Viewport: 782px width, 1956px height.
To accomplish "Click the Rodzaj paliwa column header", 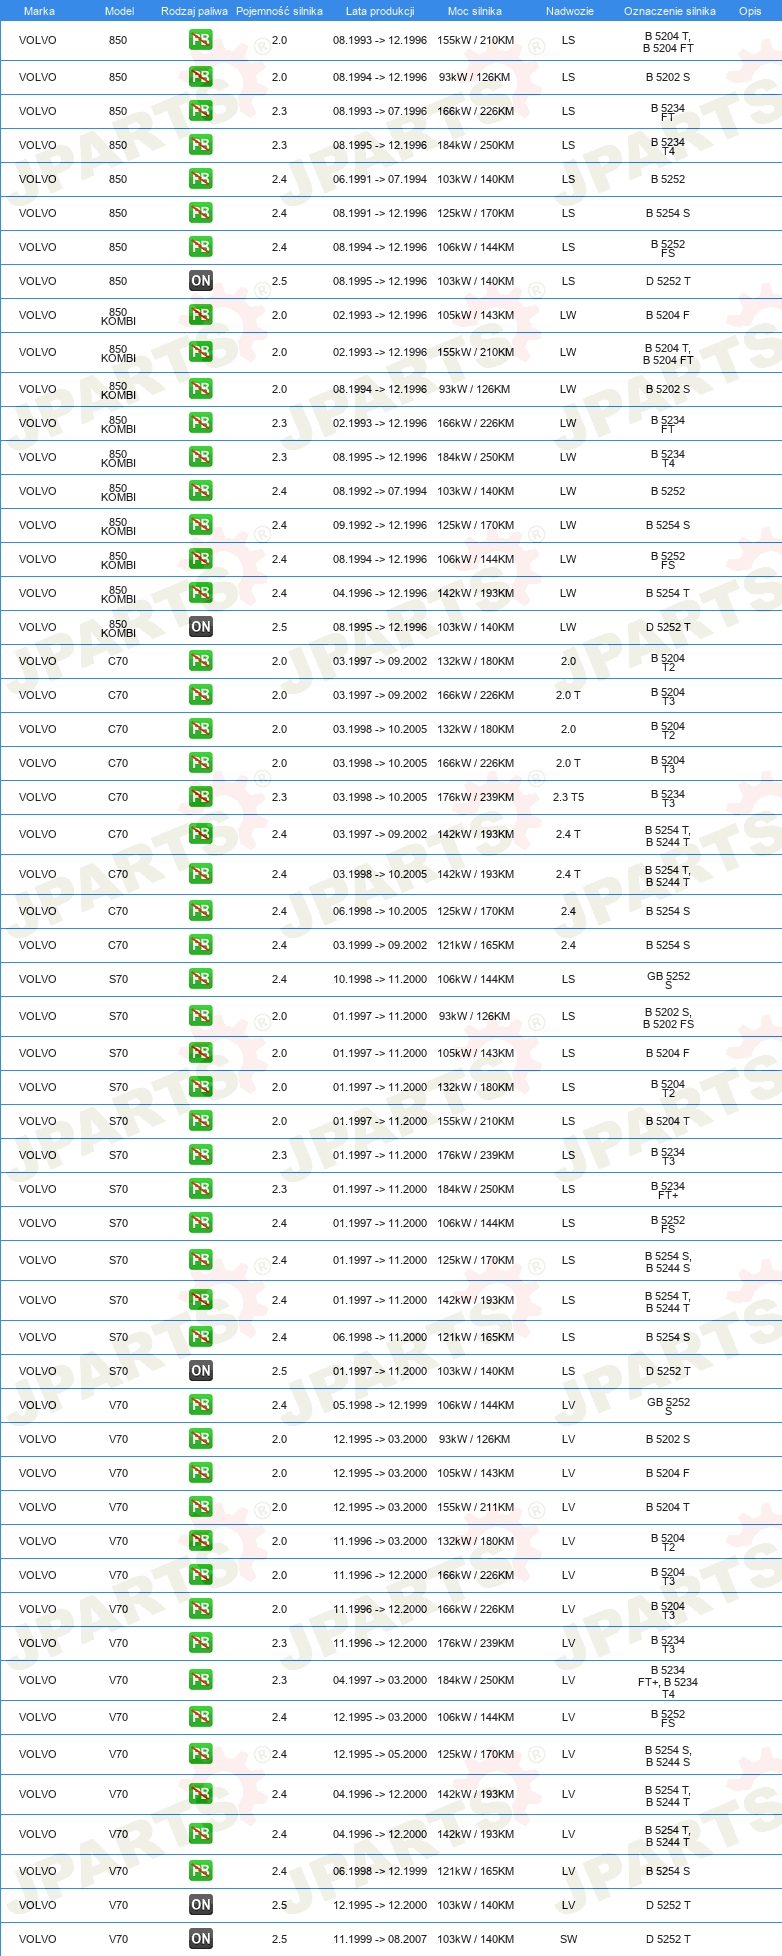I will [194, 11].
